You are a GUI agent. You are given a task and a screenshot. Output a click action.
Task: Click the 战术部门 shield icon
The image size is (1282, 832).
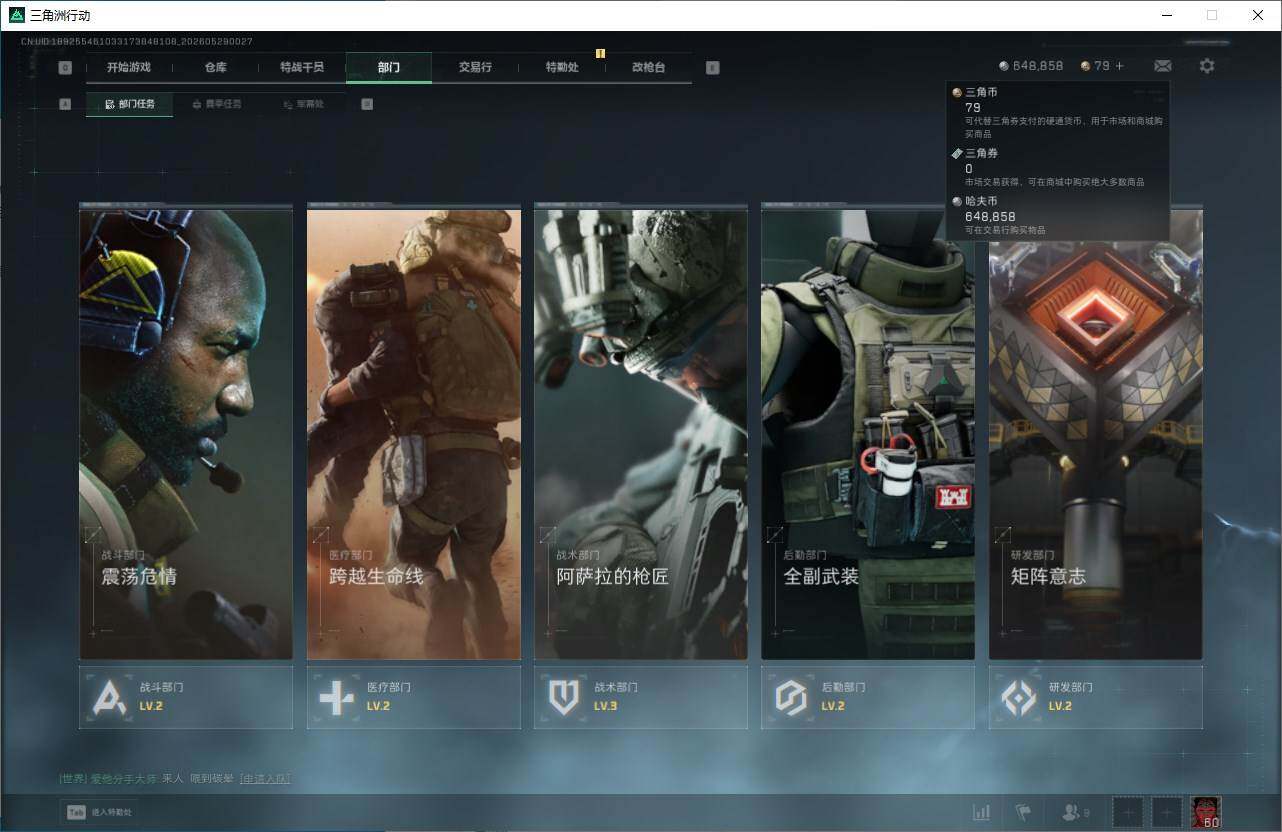pos(564,697)
